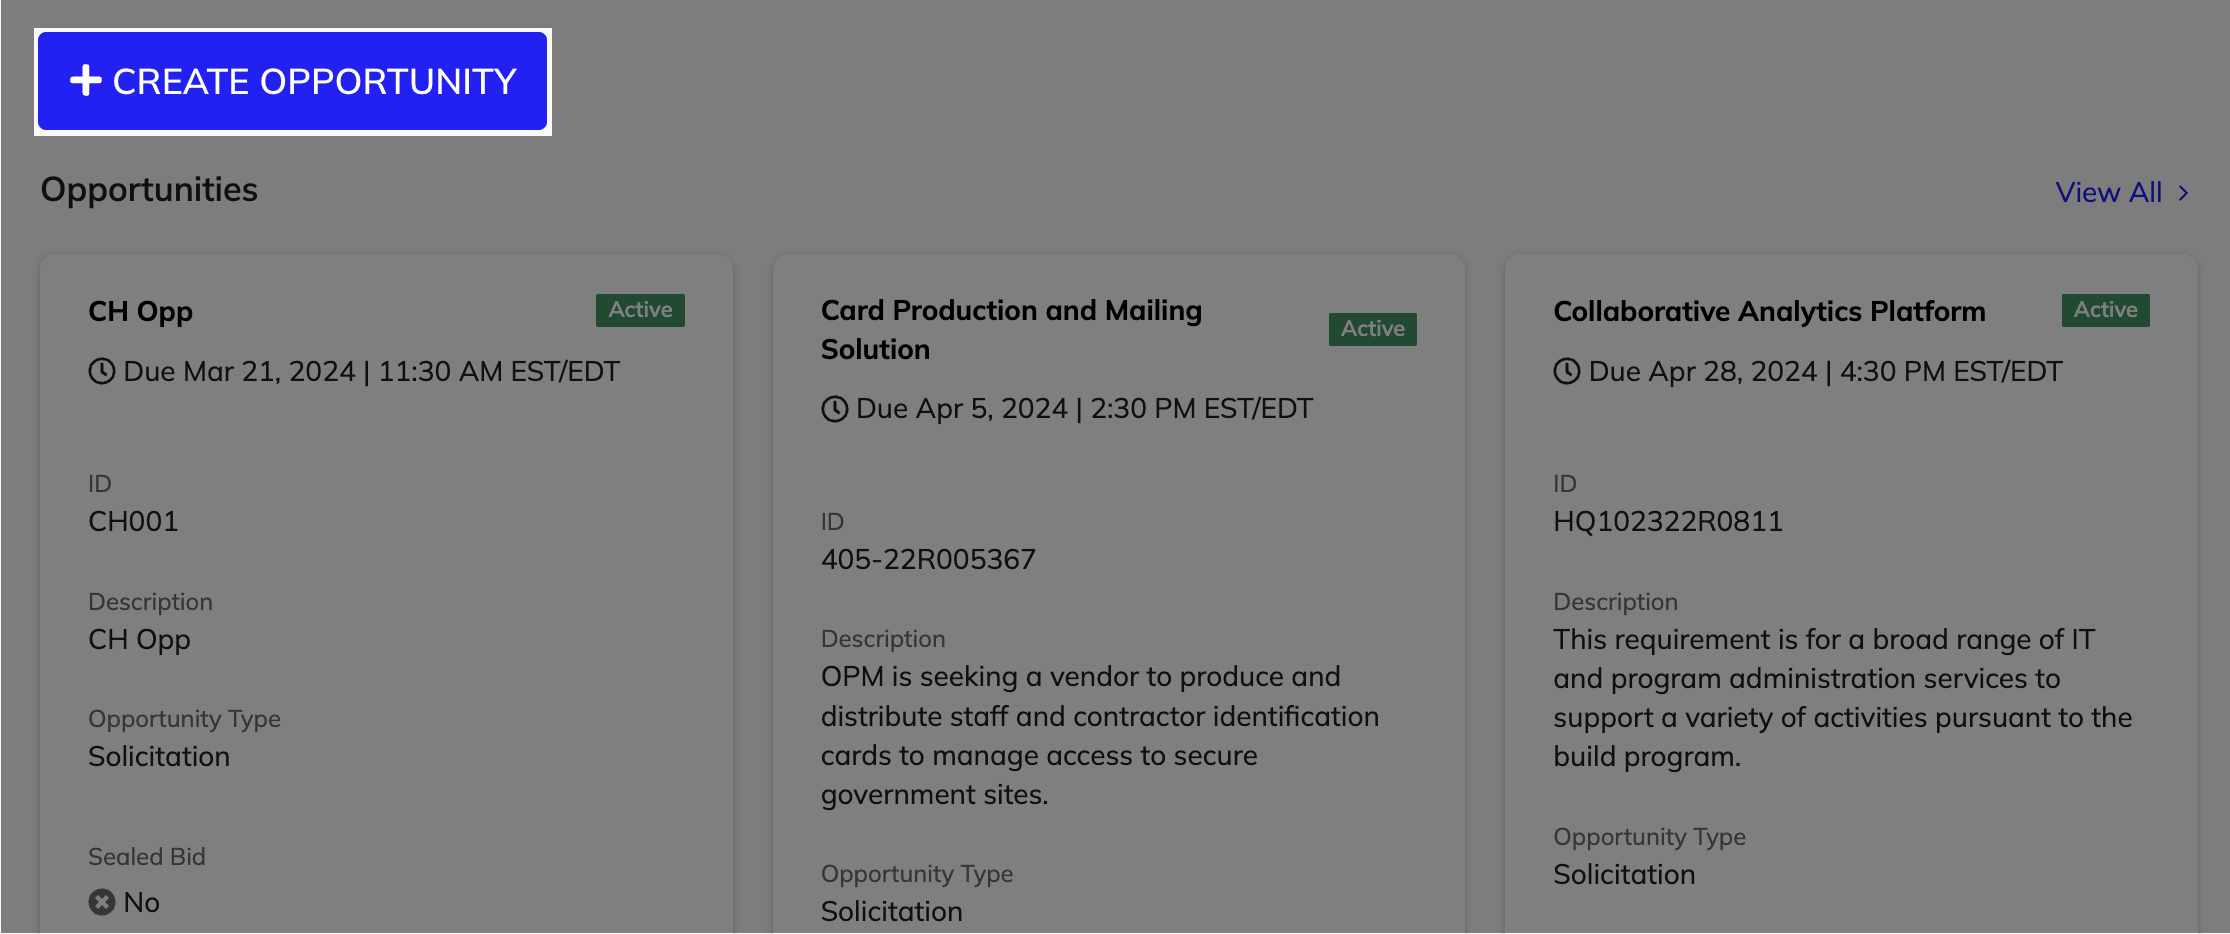
Task: Click the ID value HQ102322R0811
Action: point(1667,521)
